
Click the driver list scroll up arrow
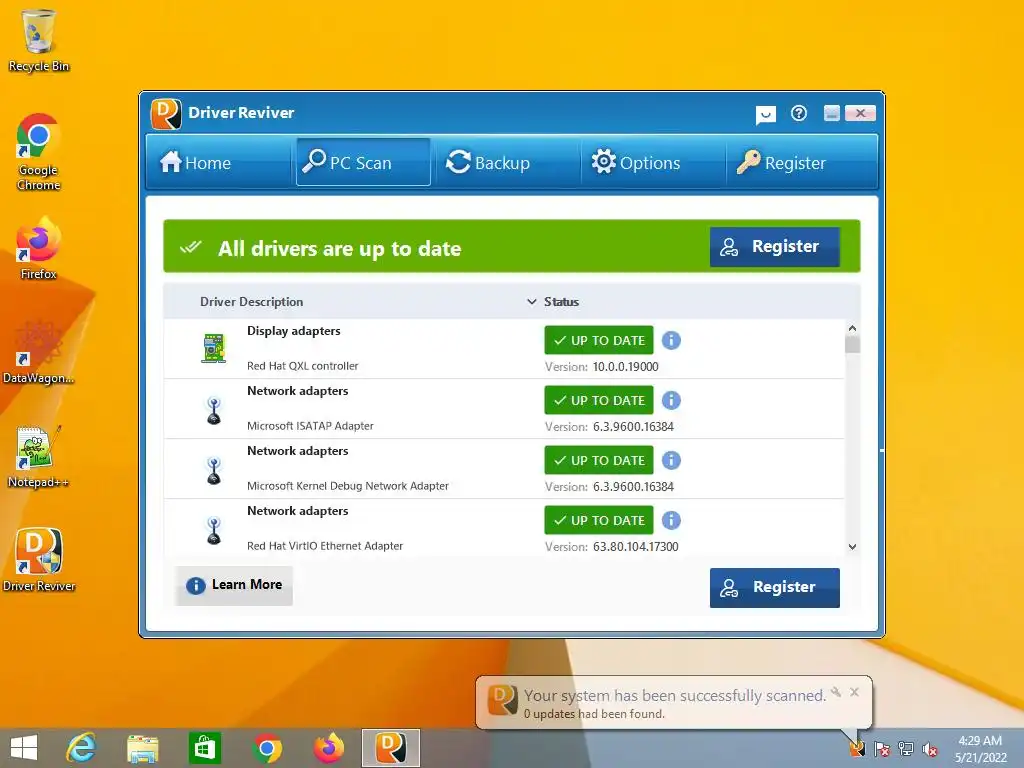(852, 328)
